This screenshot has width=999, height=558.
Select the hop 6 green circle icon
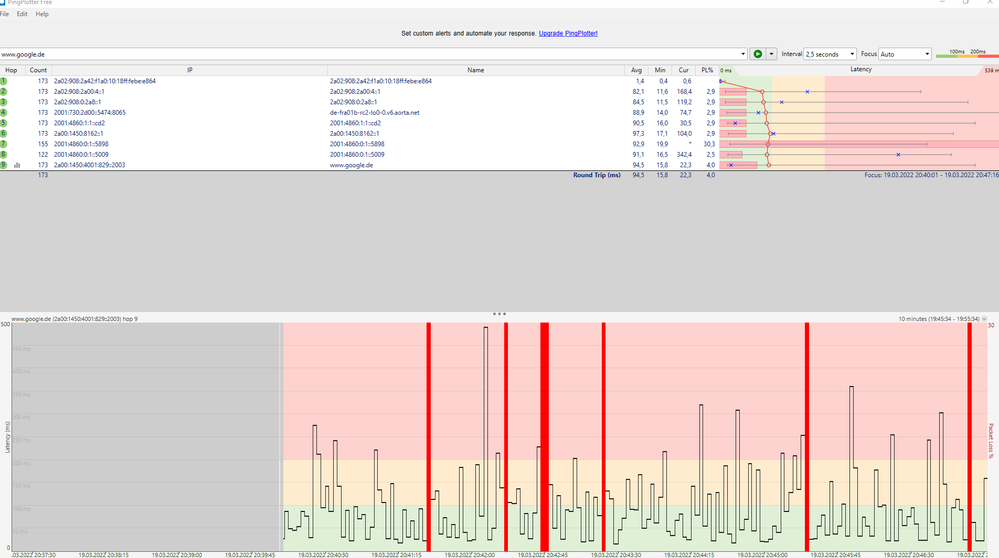pos(3,134)
